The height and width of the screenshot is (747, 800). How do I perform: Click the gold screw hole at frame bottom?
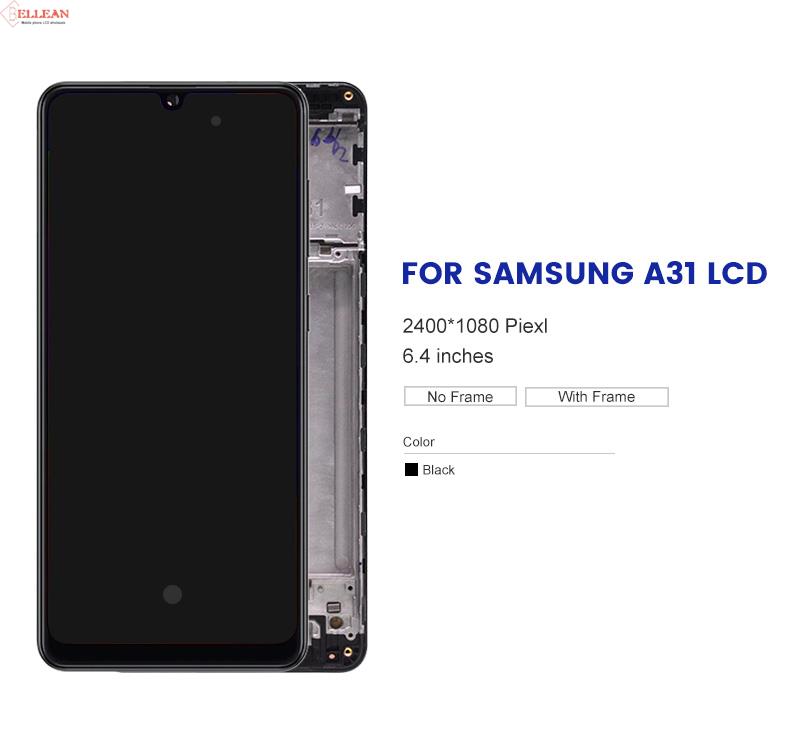(x=348, y=652)
